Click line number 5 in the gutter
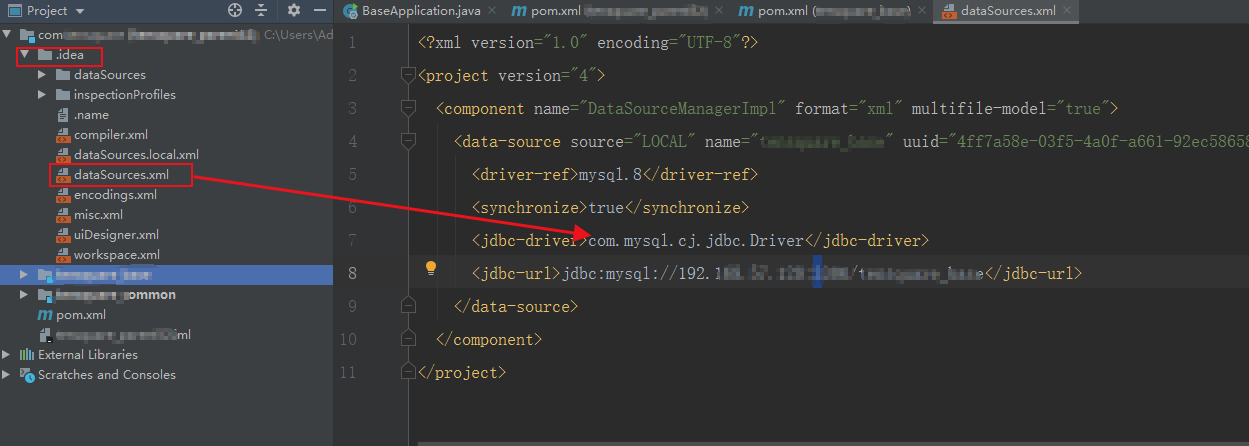Viewport: 1249px width, 446px height. pyautogui.click(x=352, y=174)
